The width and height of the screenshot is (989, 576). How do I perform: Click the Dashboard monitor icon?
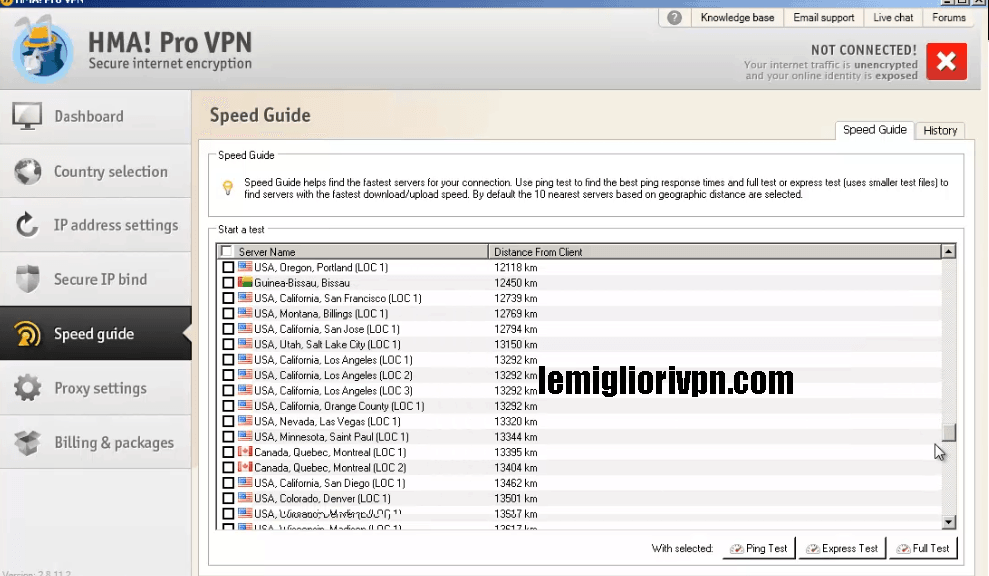pos(27,116)
